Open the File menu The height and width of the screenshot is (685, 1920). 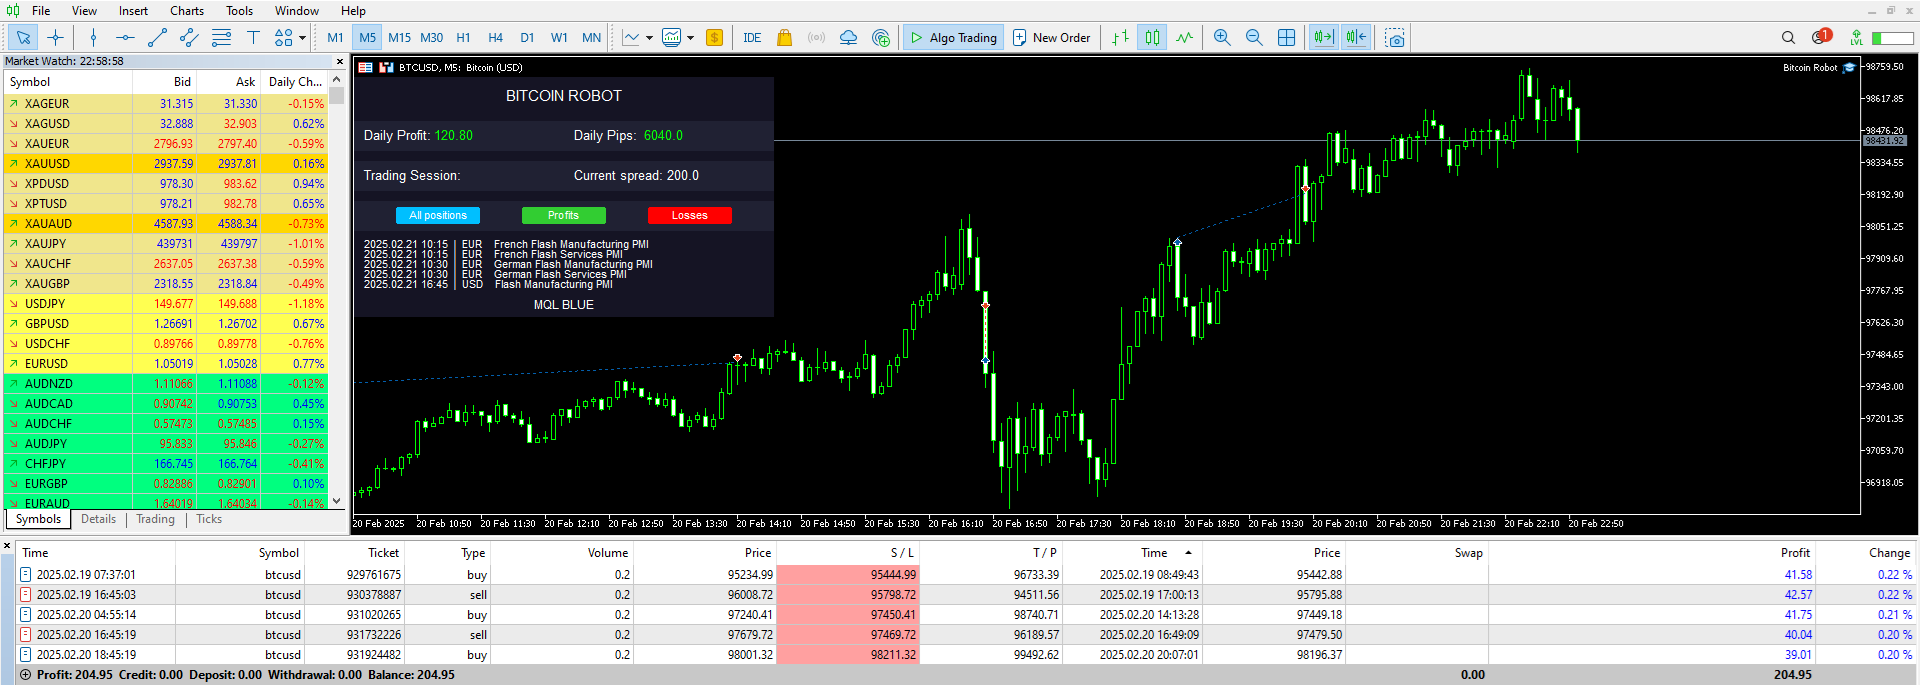(41, 11)
